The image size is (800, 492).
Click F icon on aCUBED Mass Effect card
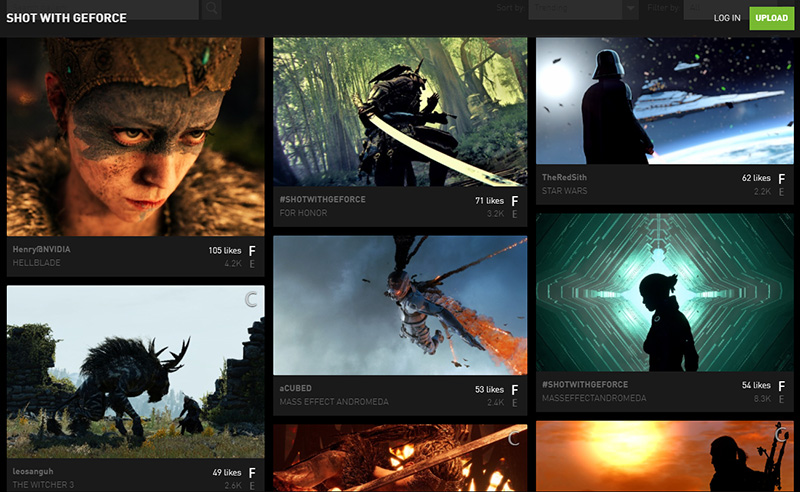[515, 390]
